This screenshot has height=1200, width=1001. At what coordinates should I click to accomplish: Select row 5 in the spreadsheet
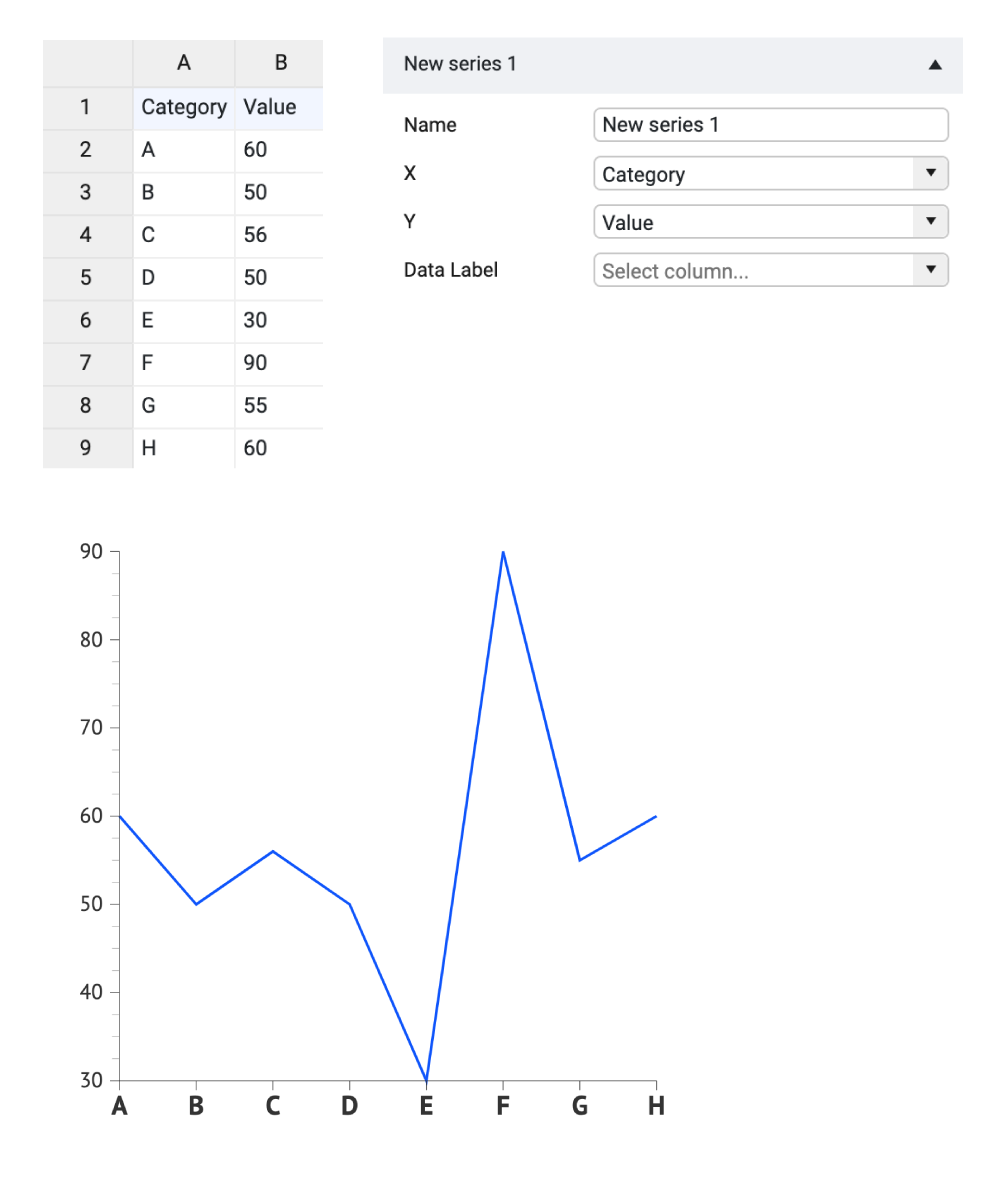pyautogui.click(x=86, y=277)
